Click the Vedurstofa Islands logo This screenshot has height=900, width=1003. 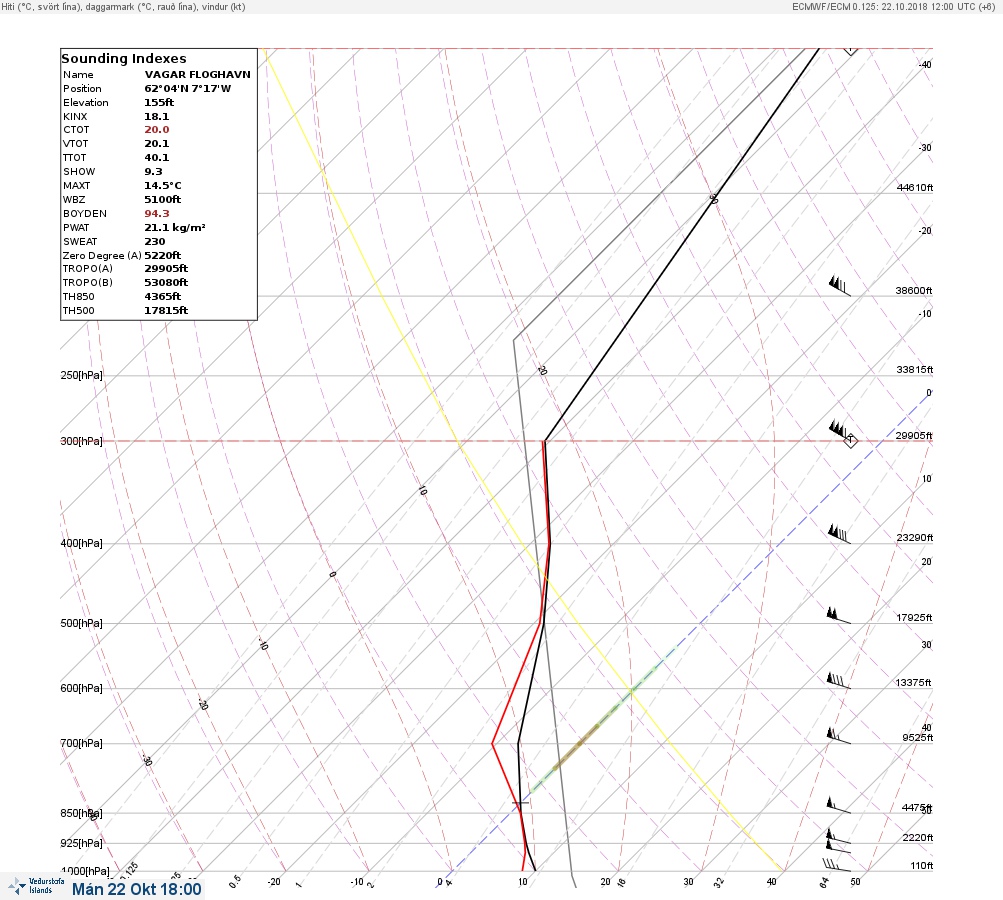click(36, 886)
